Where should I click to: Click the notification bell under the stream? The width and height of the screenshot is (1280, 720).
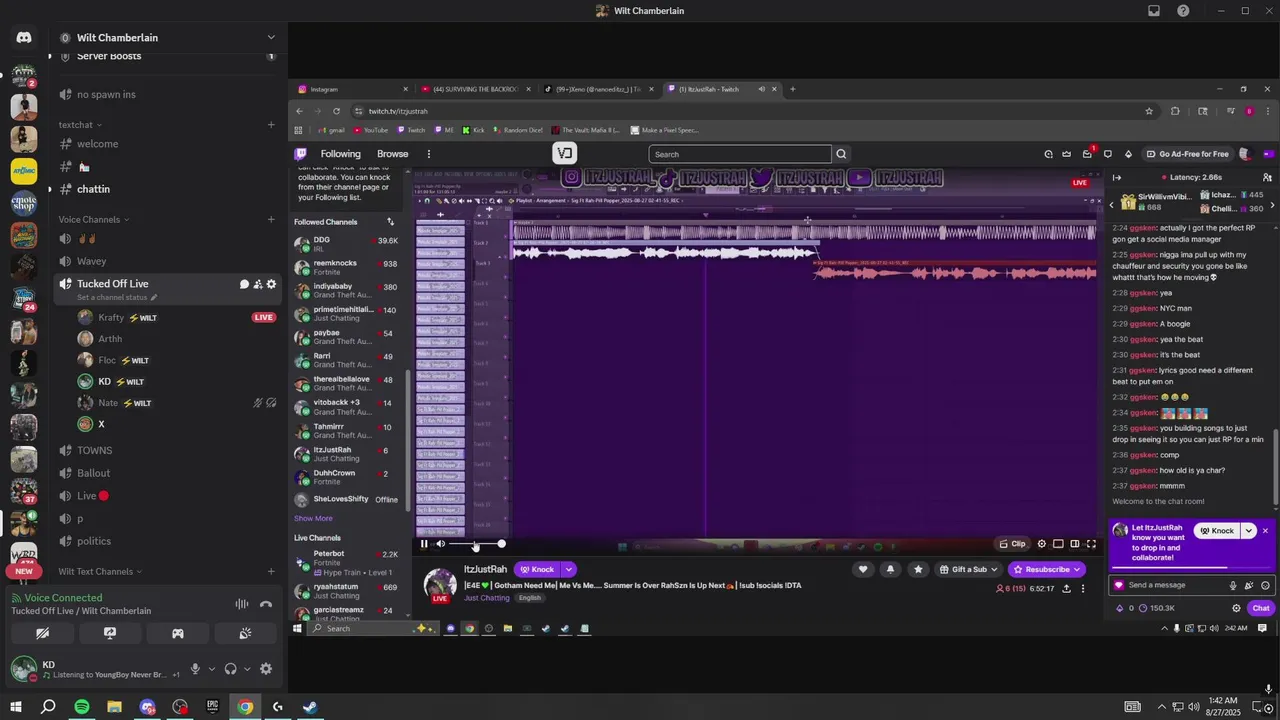coord(890,569)
